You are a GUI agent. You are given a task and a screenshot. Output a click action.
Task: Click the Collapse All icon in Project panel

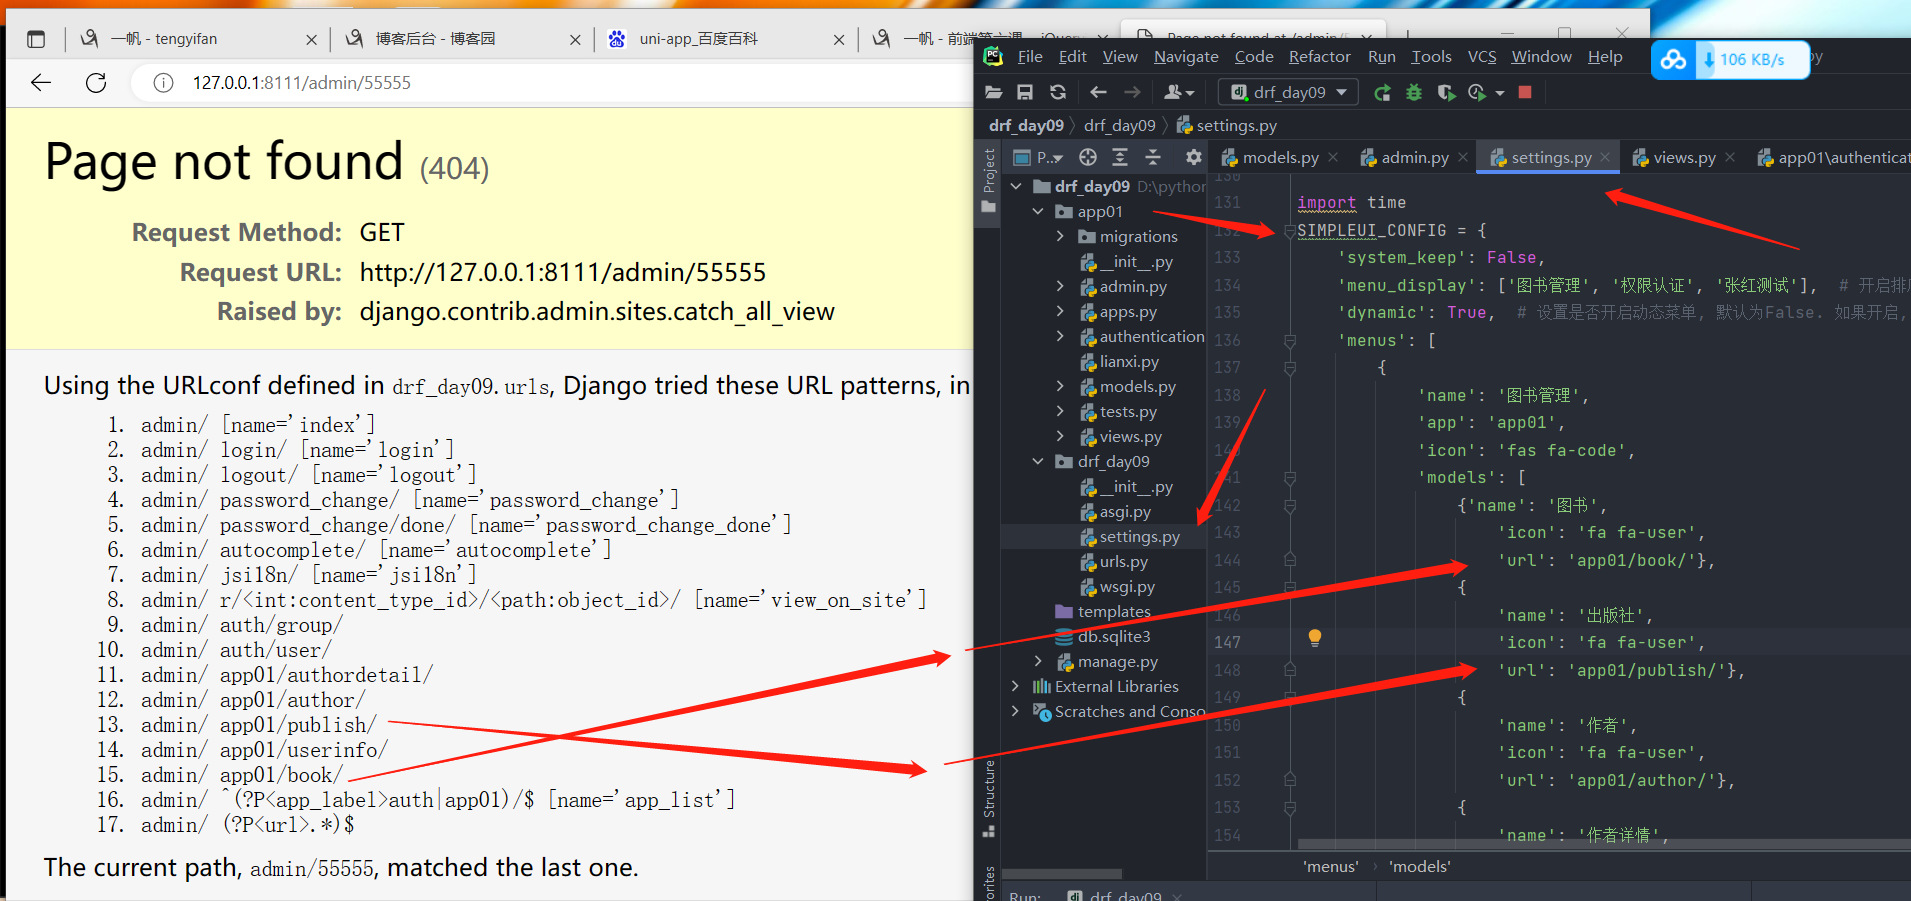coord(1153,157)
